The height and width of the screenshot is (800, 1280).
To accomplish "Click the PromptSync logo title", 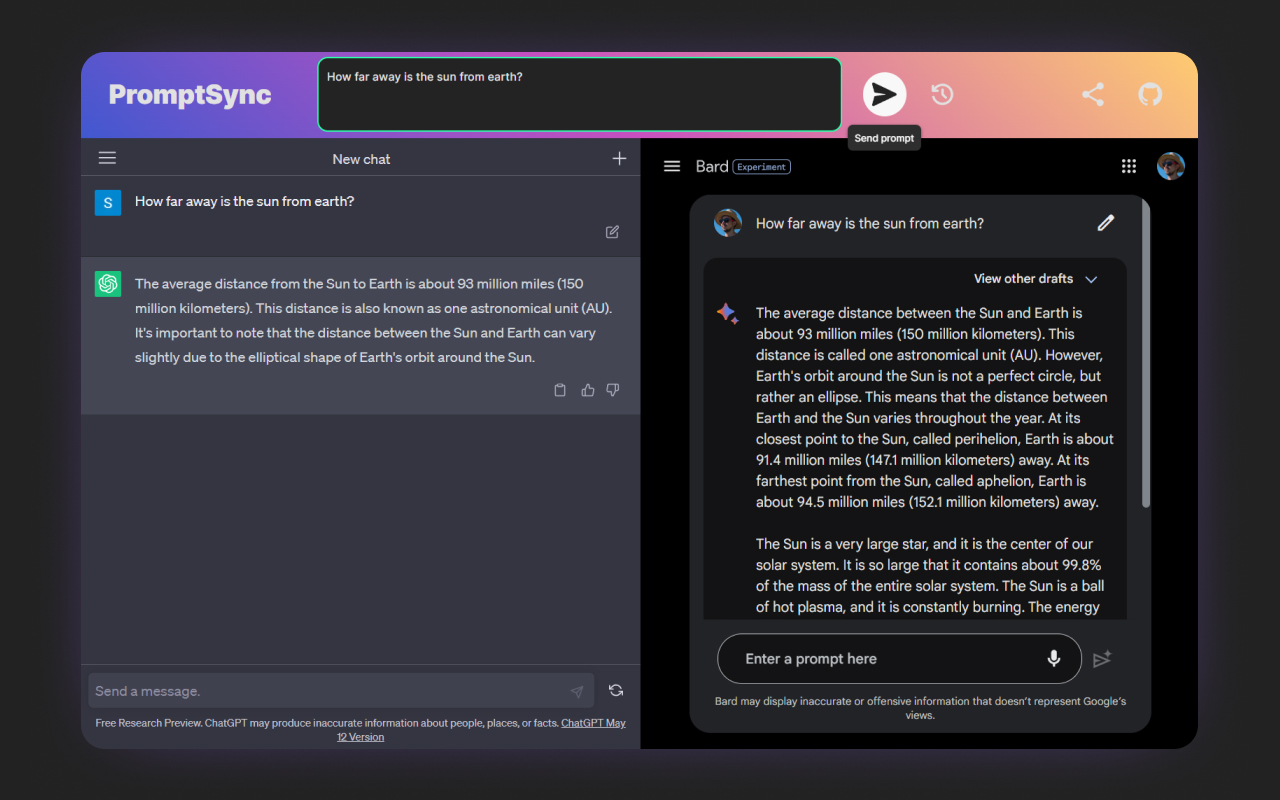I will (190, 95).
